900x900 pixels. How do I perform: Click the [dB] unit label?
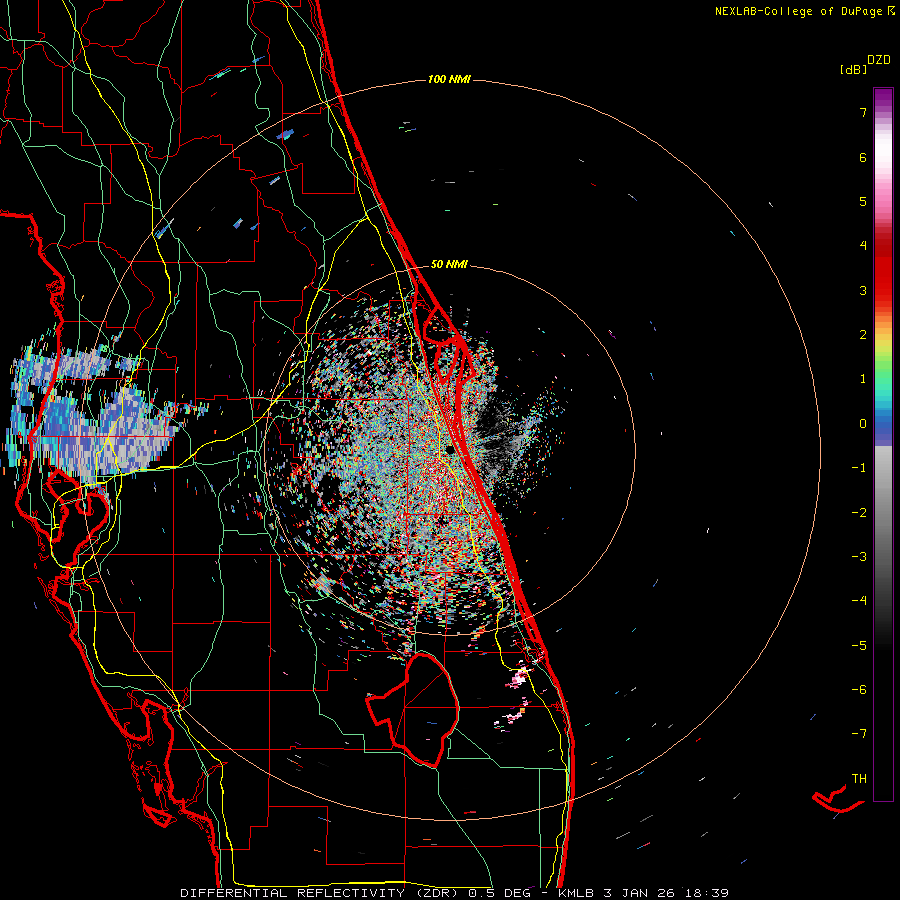tap(854, 69)
